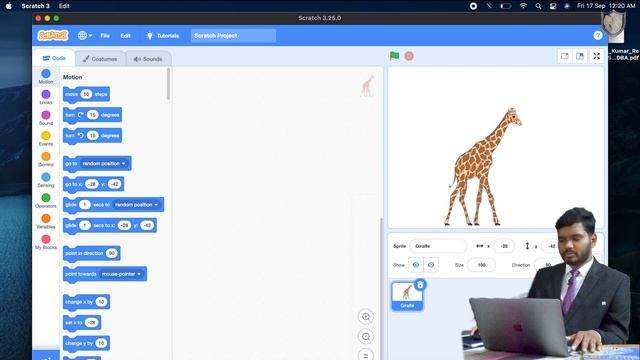This screenshot has width=640, height=360.
Task: Open the Edit menu in the Scratch toolbar
Action: pyautogui.click(x=125, y=36)
